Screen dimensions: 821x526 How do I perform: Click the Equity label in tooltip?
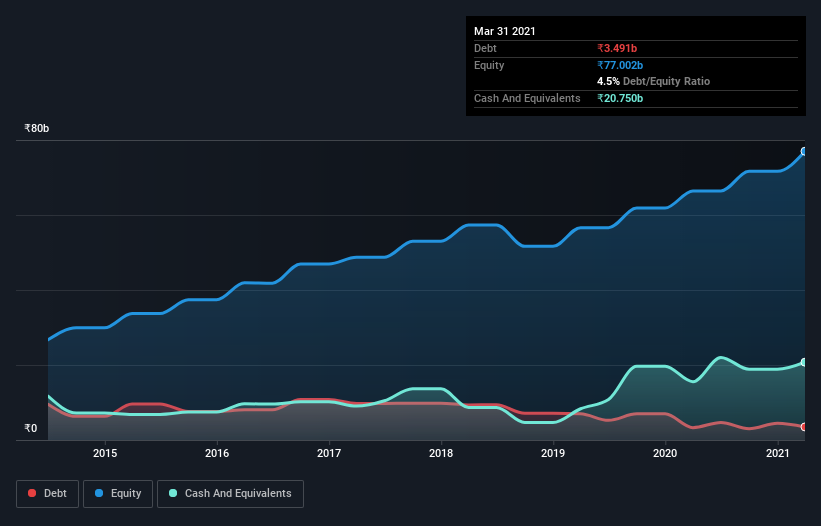(x=489, y=65)
